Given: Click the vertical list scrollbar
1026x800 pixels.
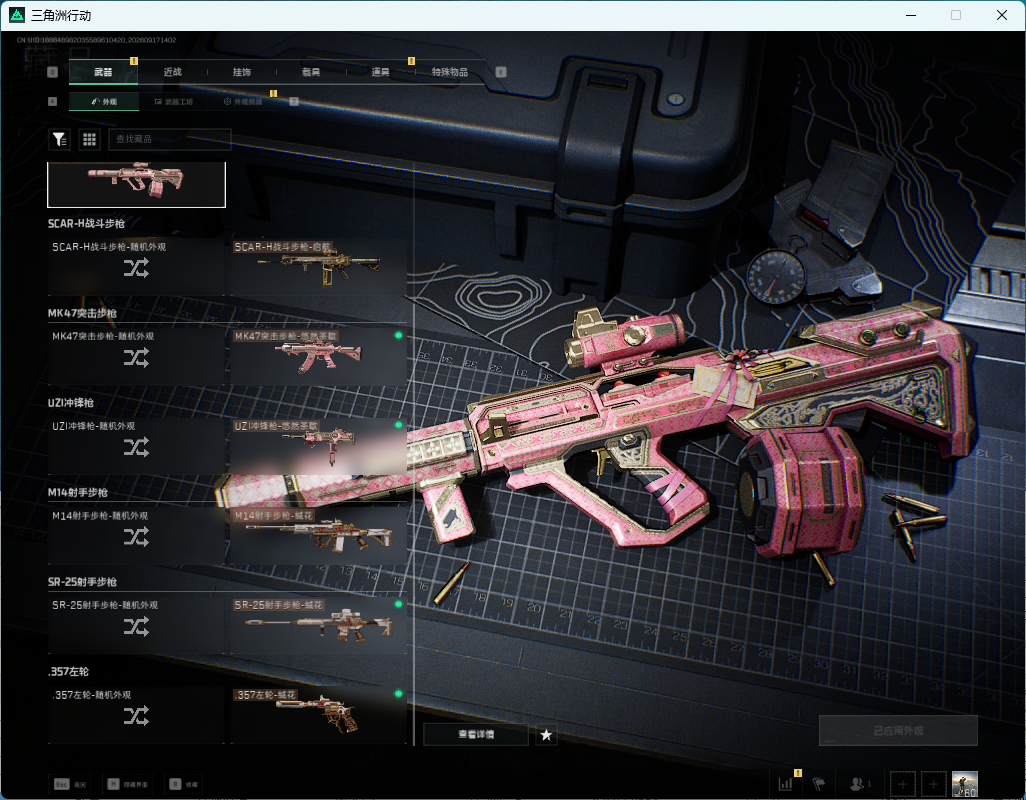Looking at the screenshot, I should coord(414,453).
